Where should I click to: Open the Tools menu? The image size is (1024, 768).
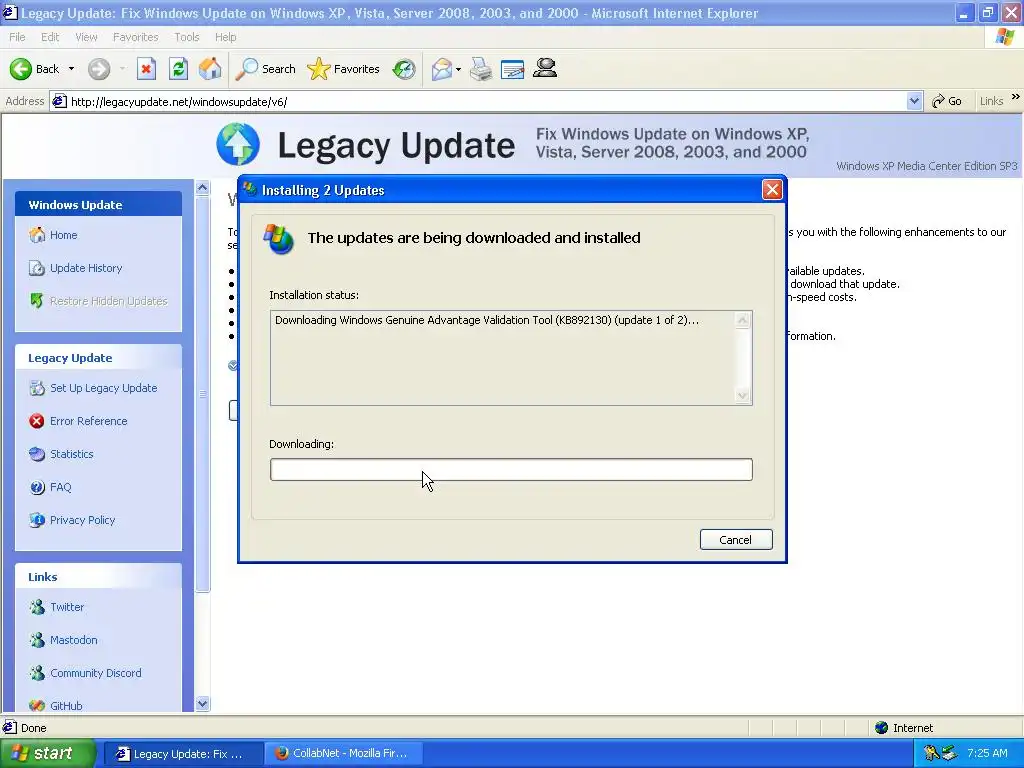(186, 37)
